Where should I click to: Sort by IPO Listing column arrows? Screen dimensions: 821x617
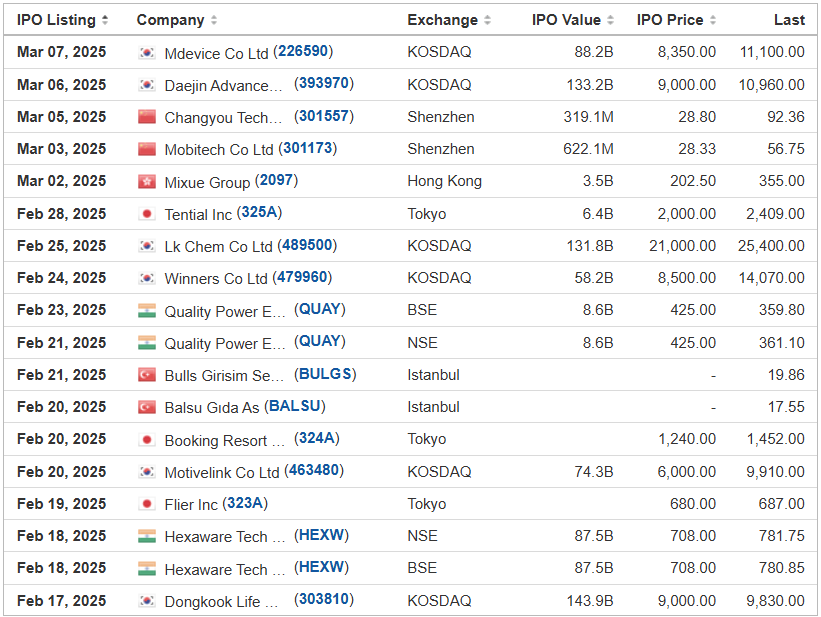click(x=105, y=20)
